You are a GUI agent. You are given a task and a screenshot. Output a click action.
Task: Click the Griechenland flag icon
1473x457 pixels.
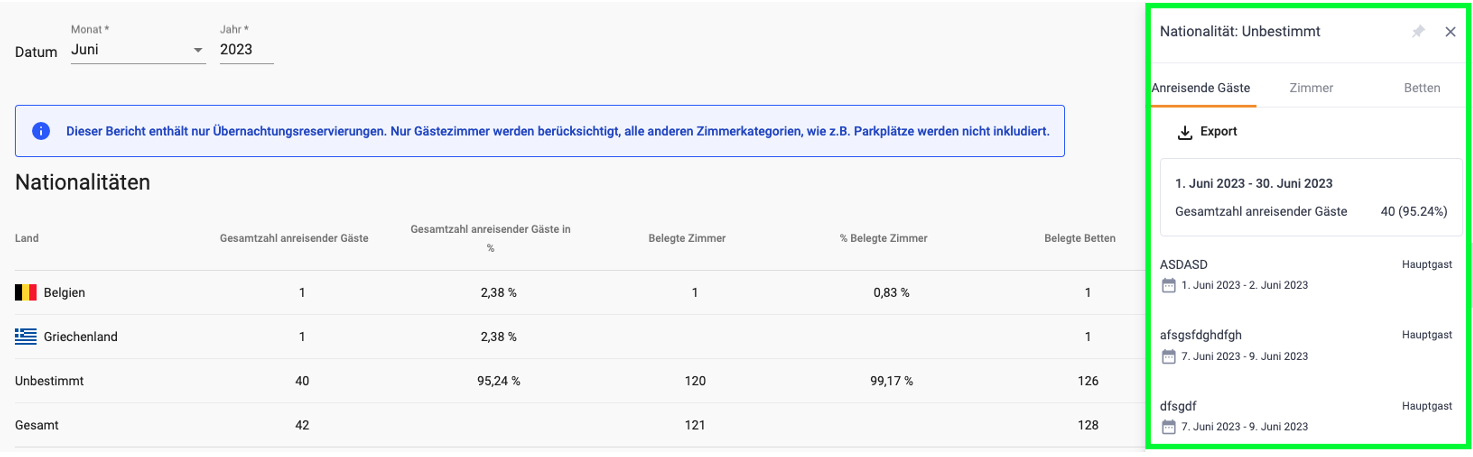tap(26, 337)
